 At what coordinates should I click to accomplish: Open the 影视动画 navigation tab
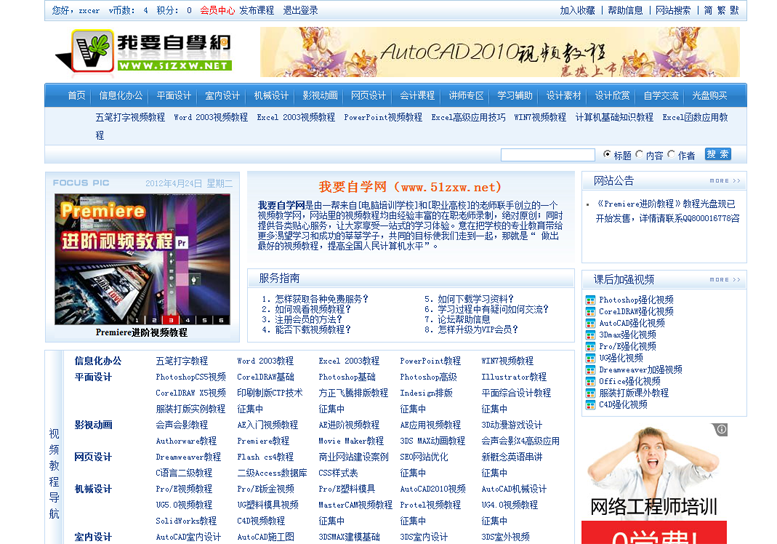(320, 96)
